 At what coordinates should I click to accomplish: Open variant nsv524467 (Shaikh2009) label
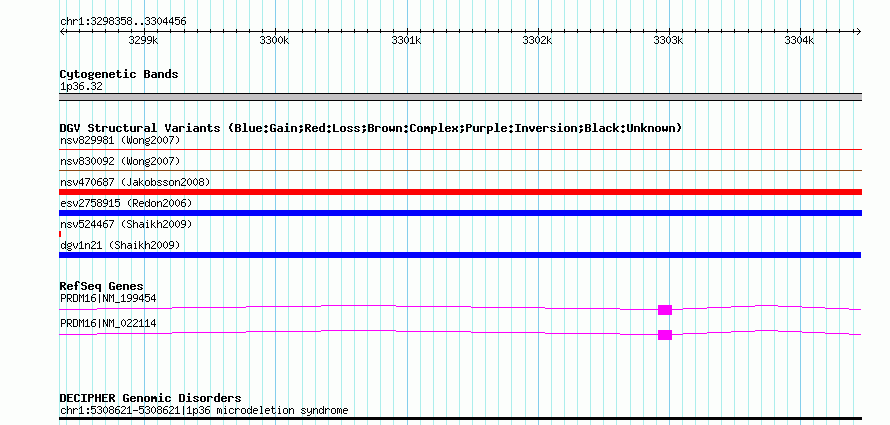(x=126, y=224)
